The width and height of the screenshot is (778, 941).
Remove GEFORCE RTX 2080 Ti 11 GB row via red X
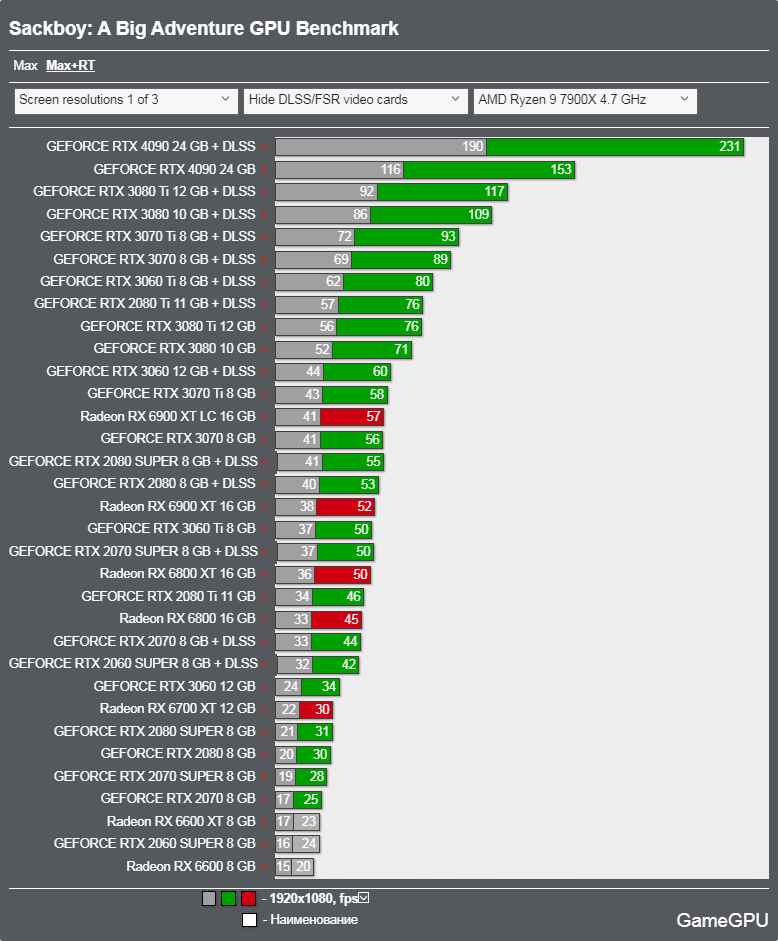(263, 597)
